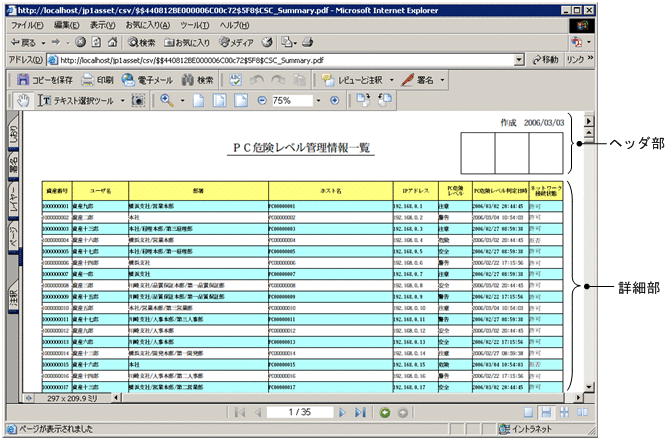
Task: Click the zoom in plus button
Action: tap(334, 101)
